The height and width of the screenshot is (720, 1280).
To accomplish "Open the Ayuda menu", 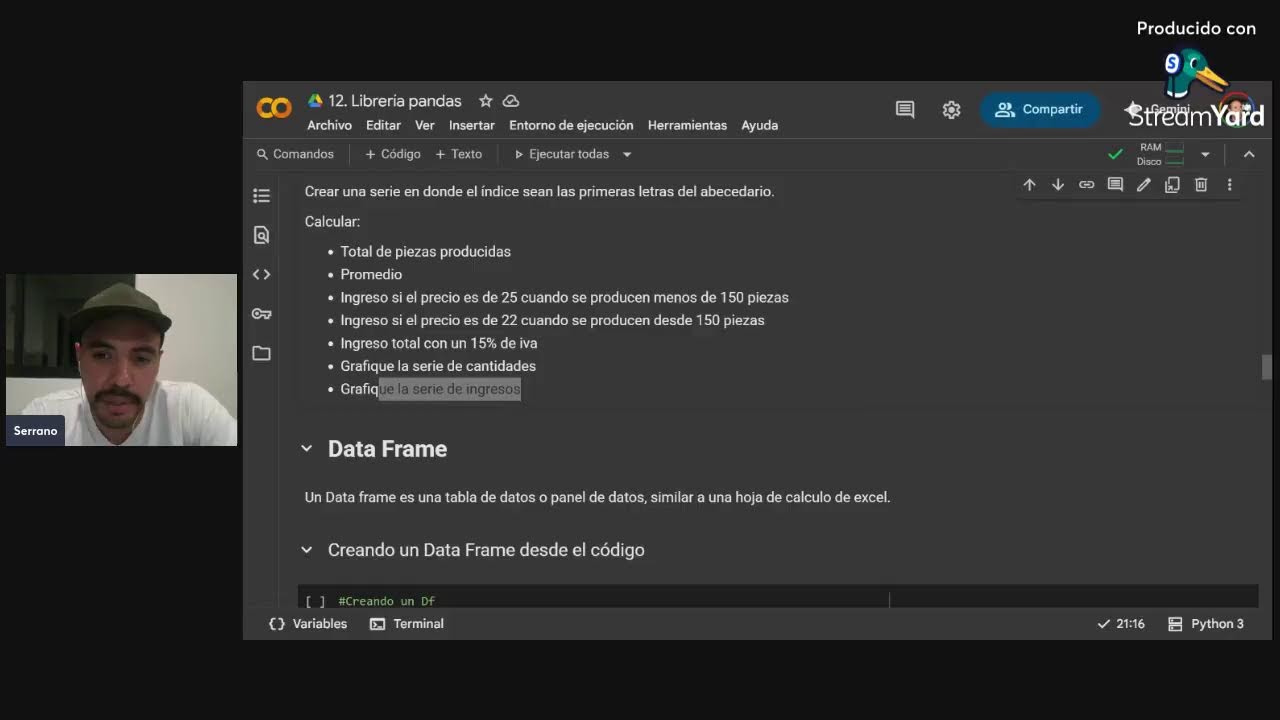I will 760,125.
